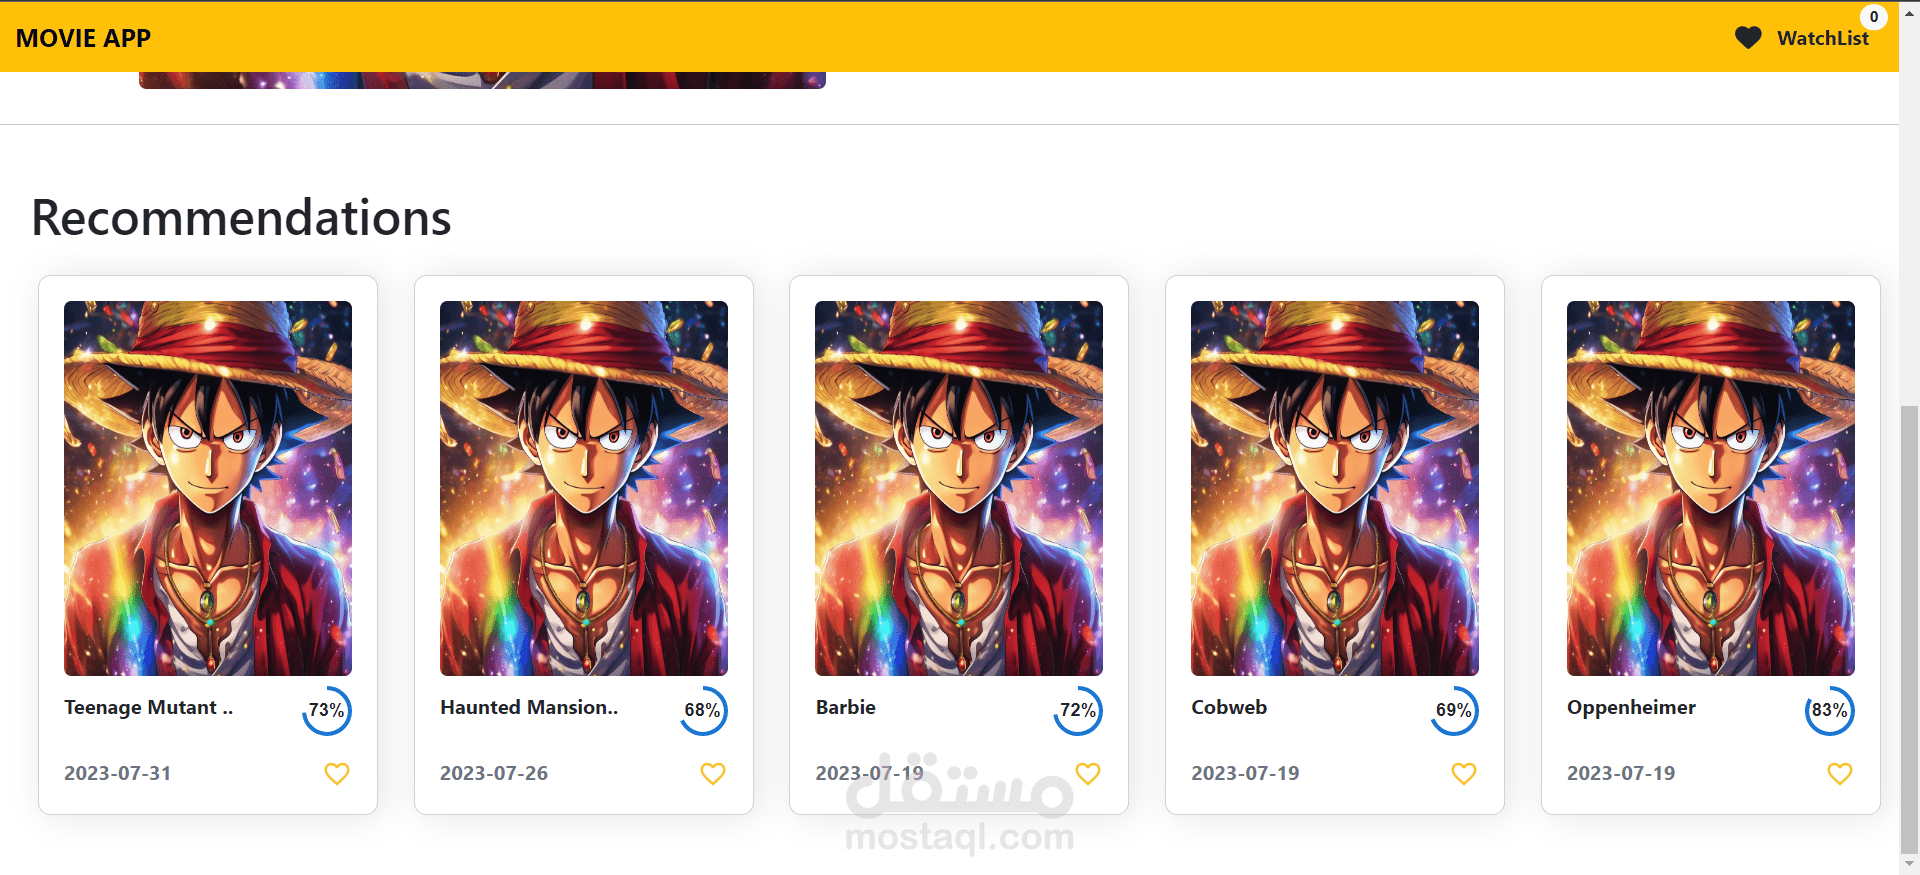
Task: Click the 73% rating circle
Action: point(327,710)
